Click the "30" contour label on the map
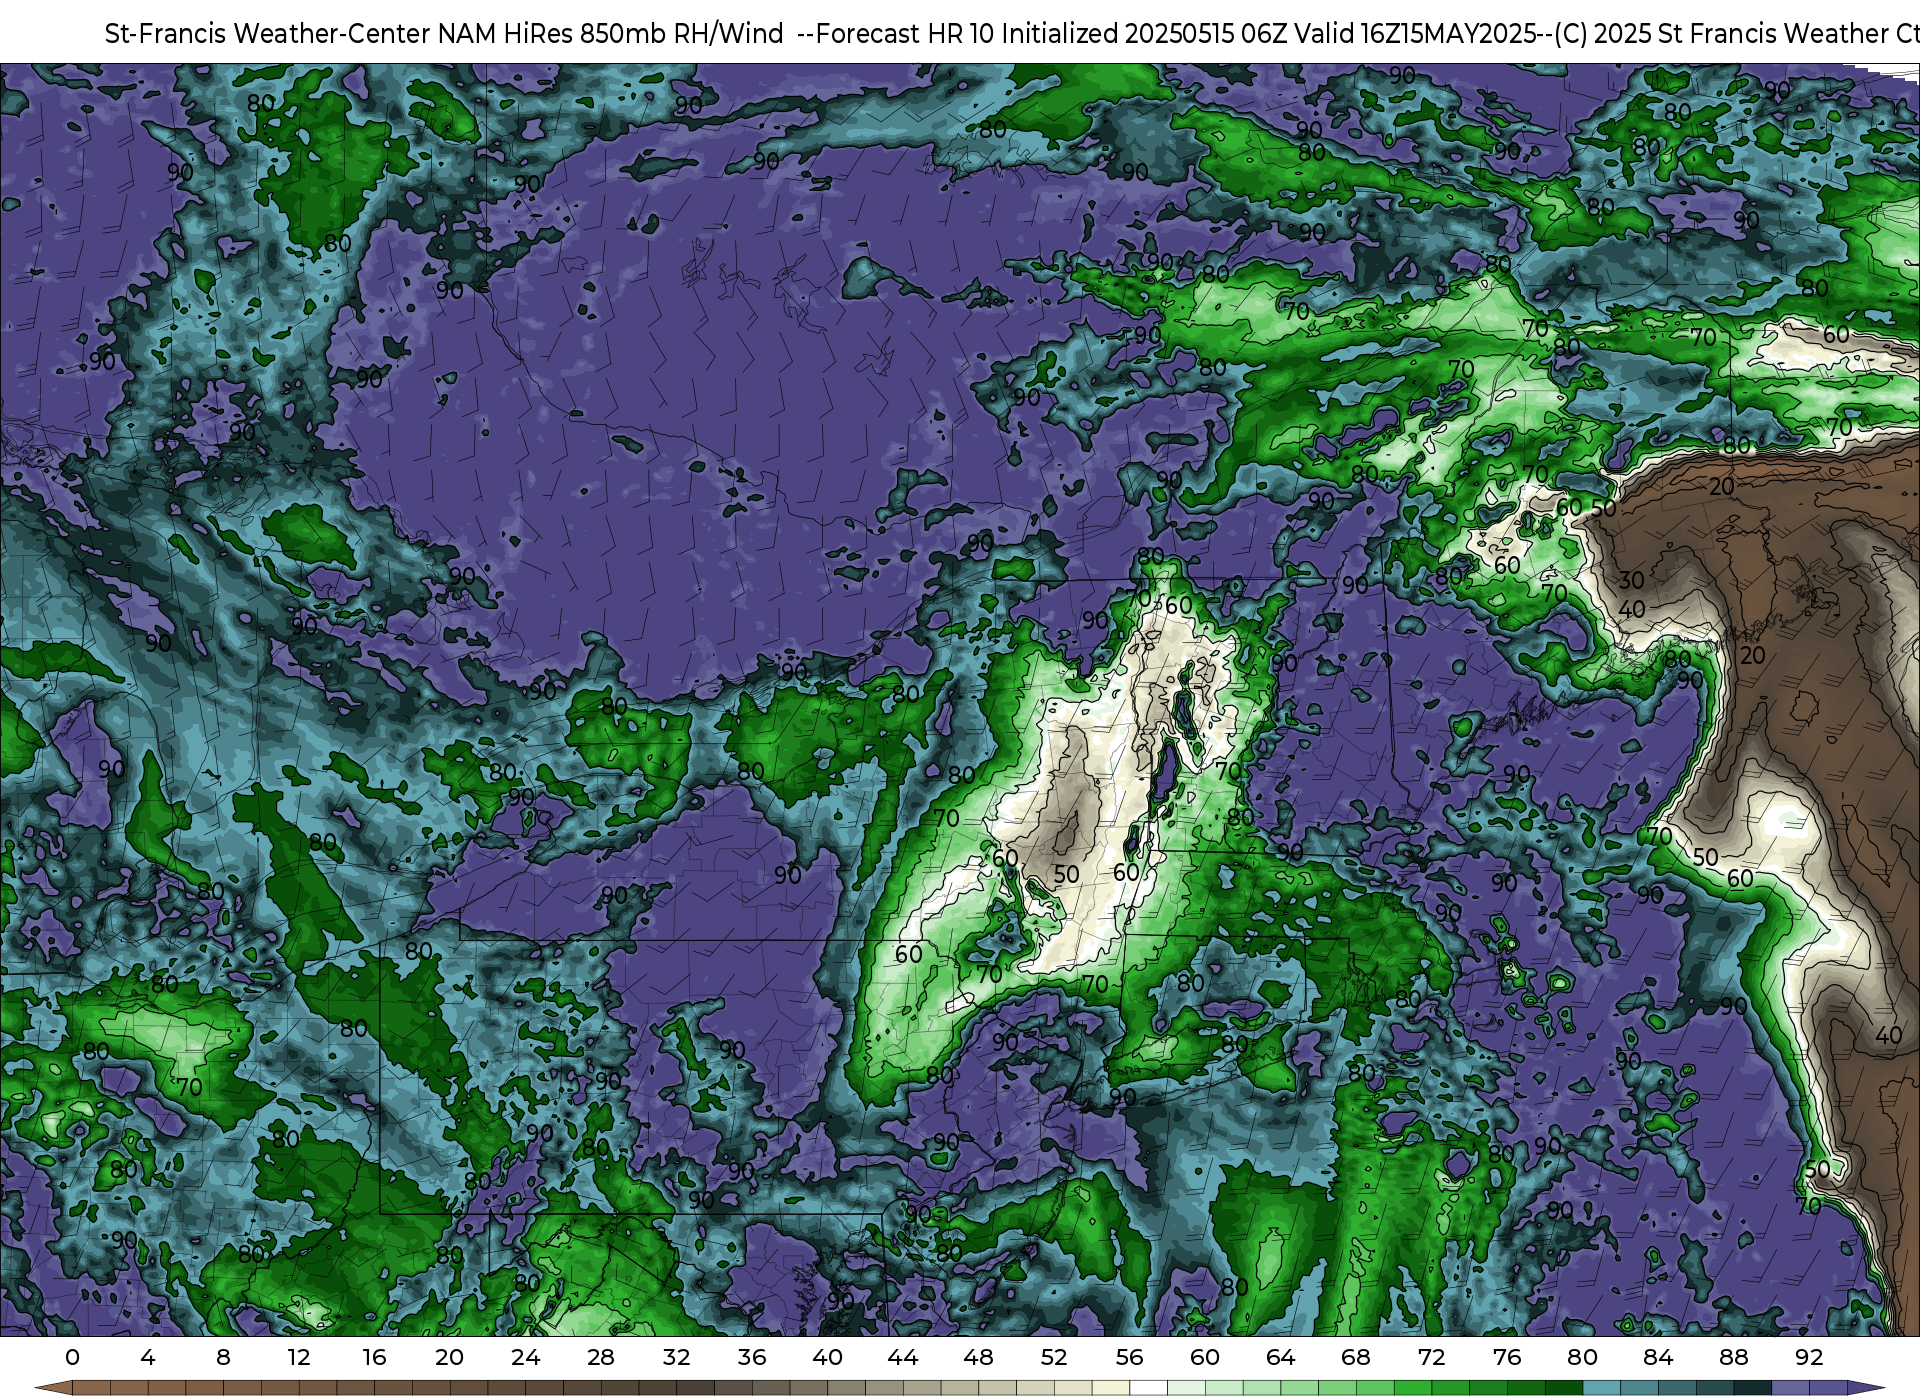 tap(1632, 581)
